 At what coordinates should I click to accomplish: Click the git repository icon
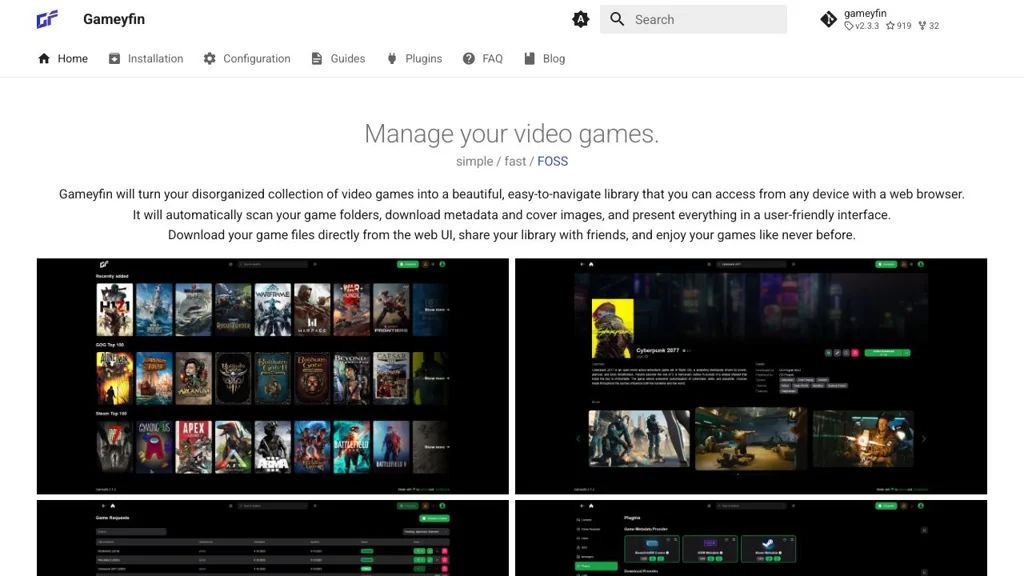tap(828, 19)
